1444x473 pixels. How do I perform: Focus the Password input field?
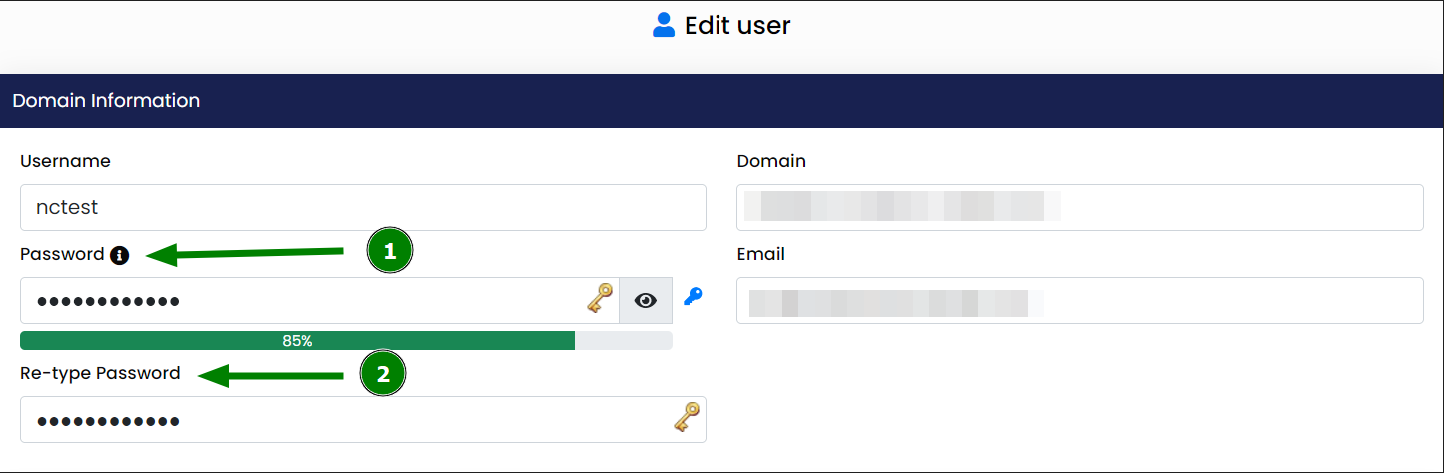(320, 300)
